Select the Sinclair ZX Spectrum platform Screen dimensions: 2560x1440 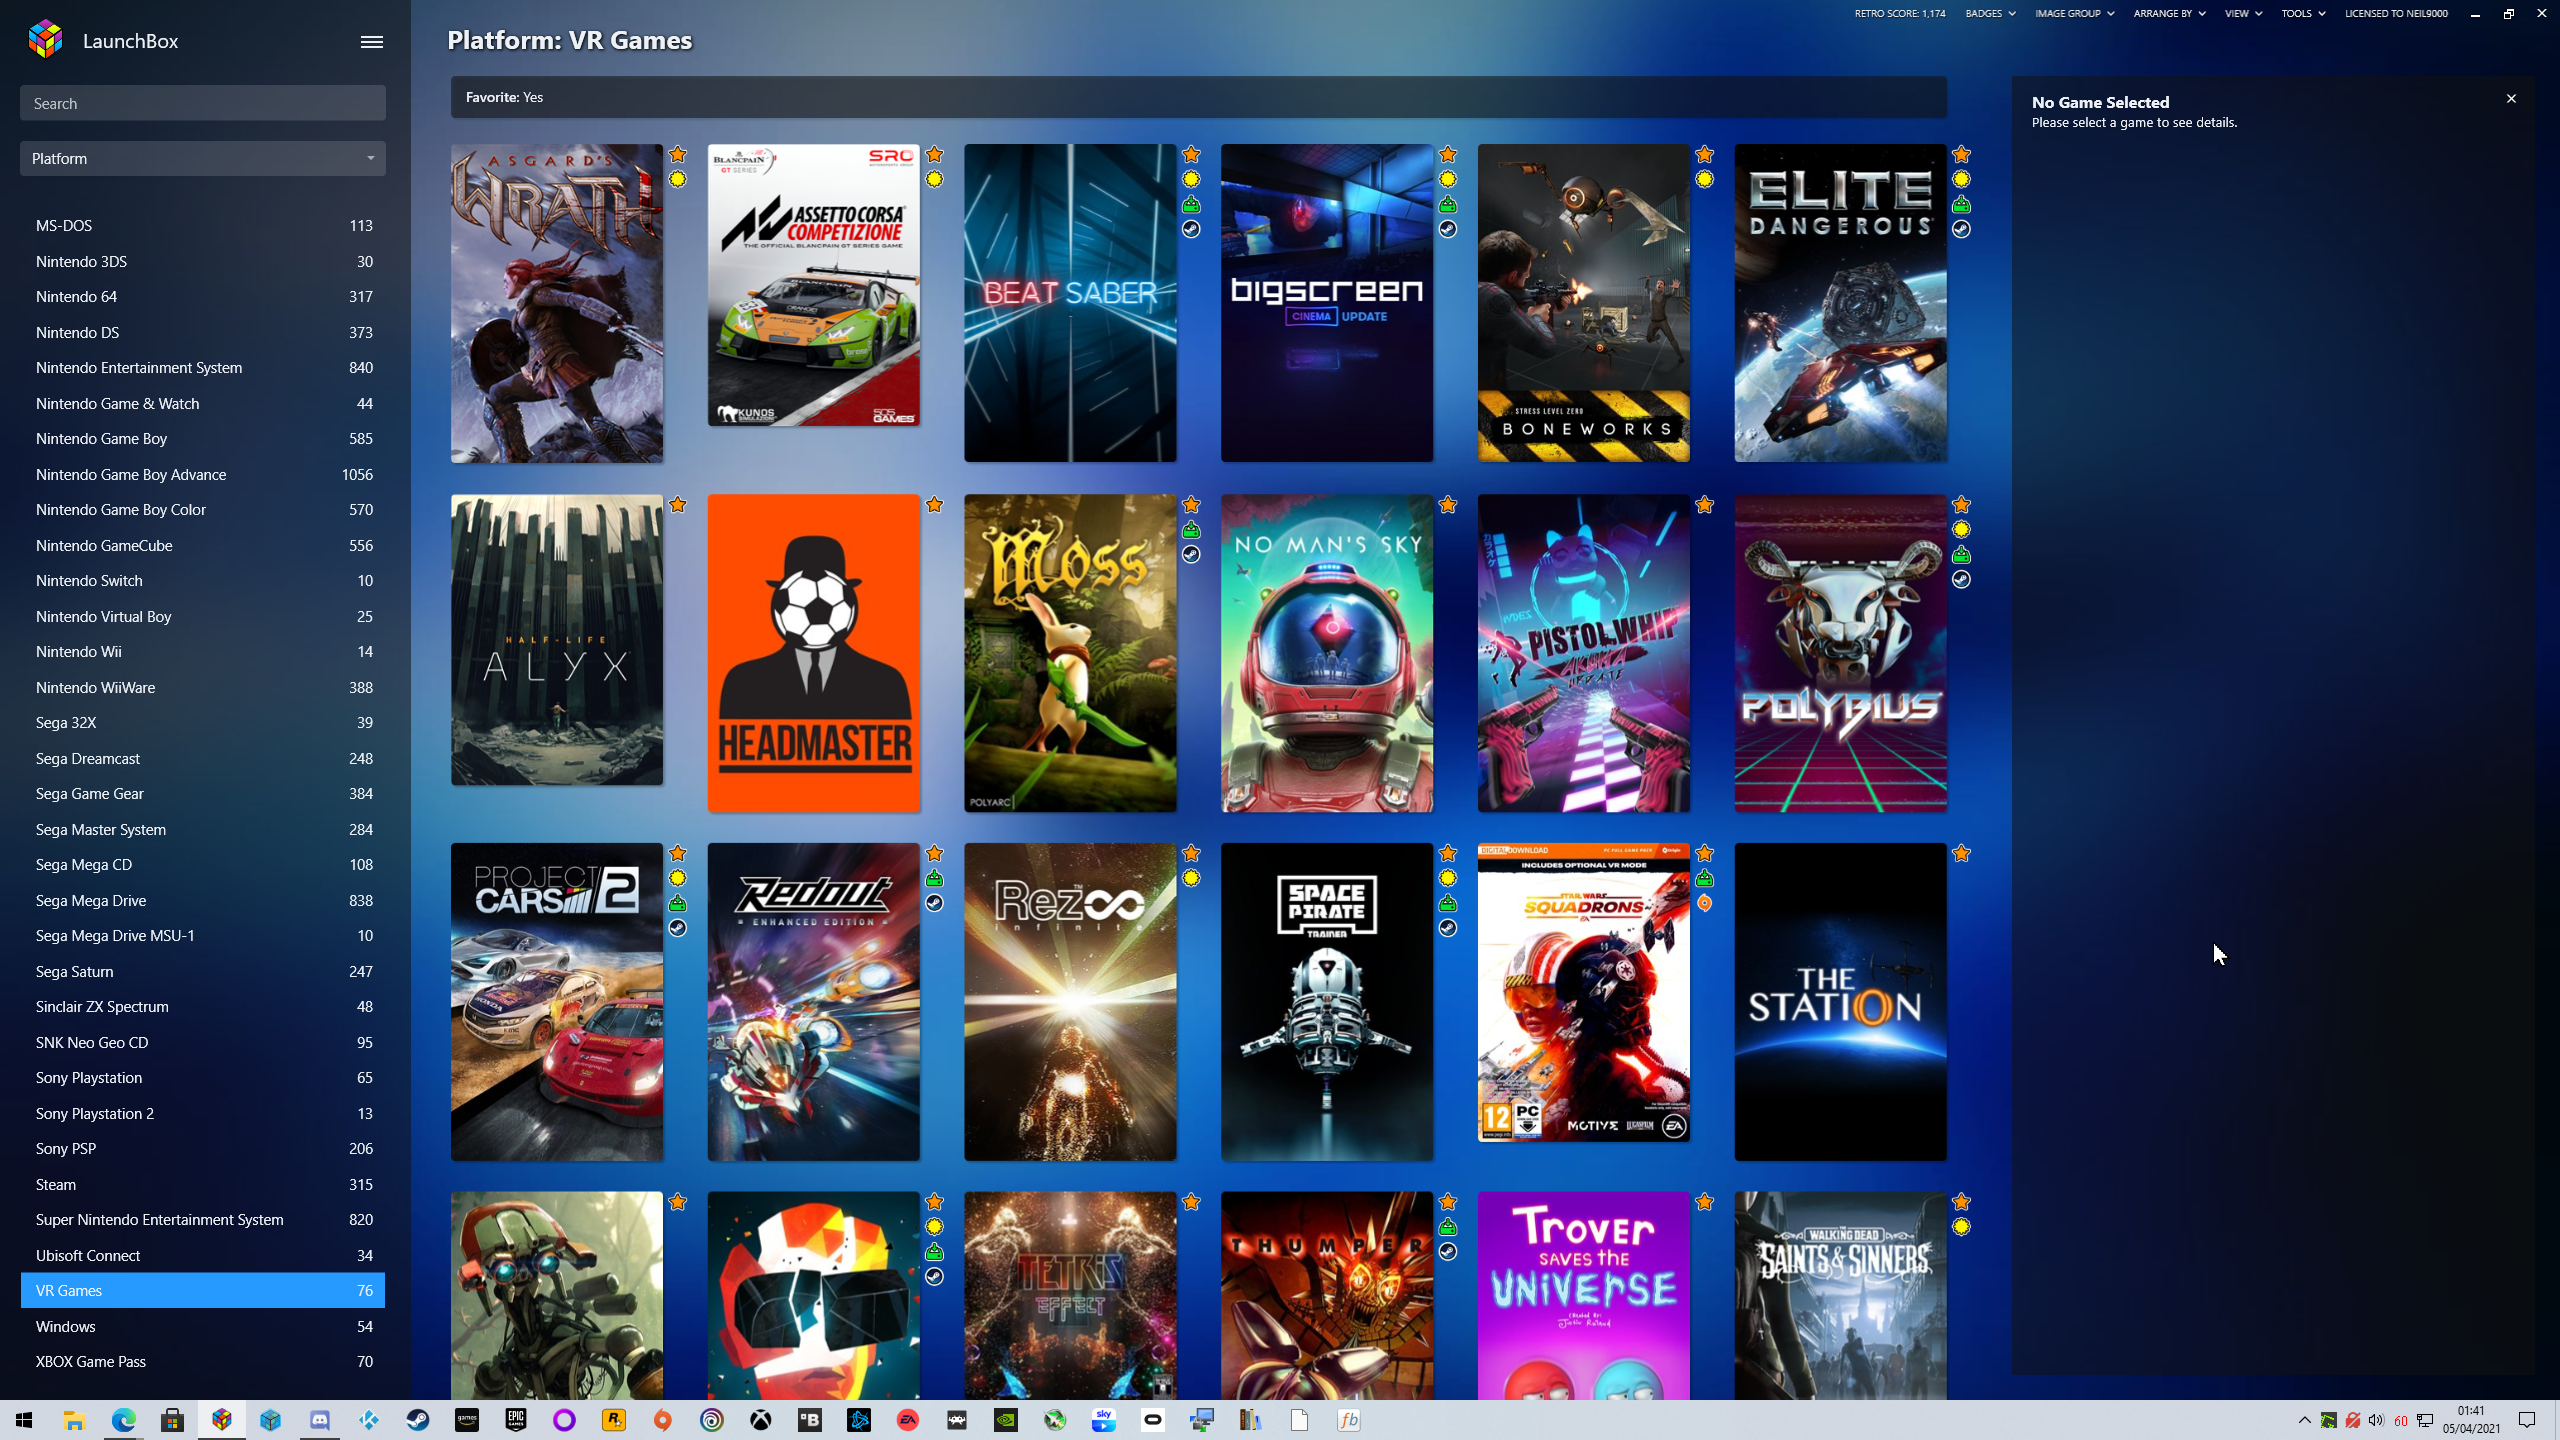[203, 1006]
